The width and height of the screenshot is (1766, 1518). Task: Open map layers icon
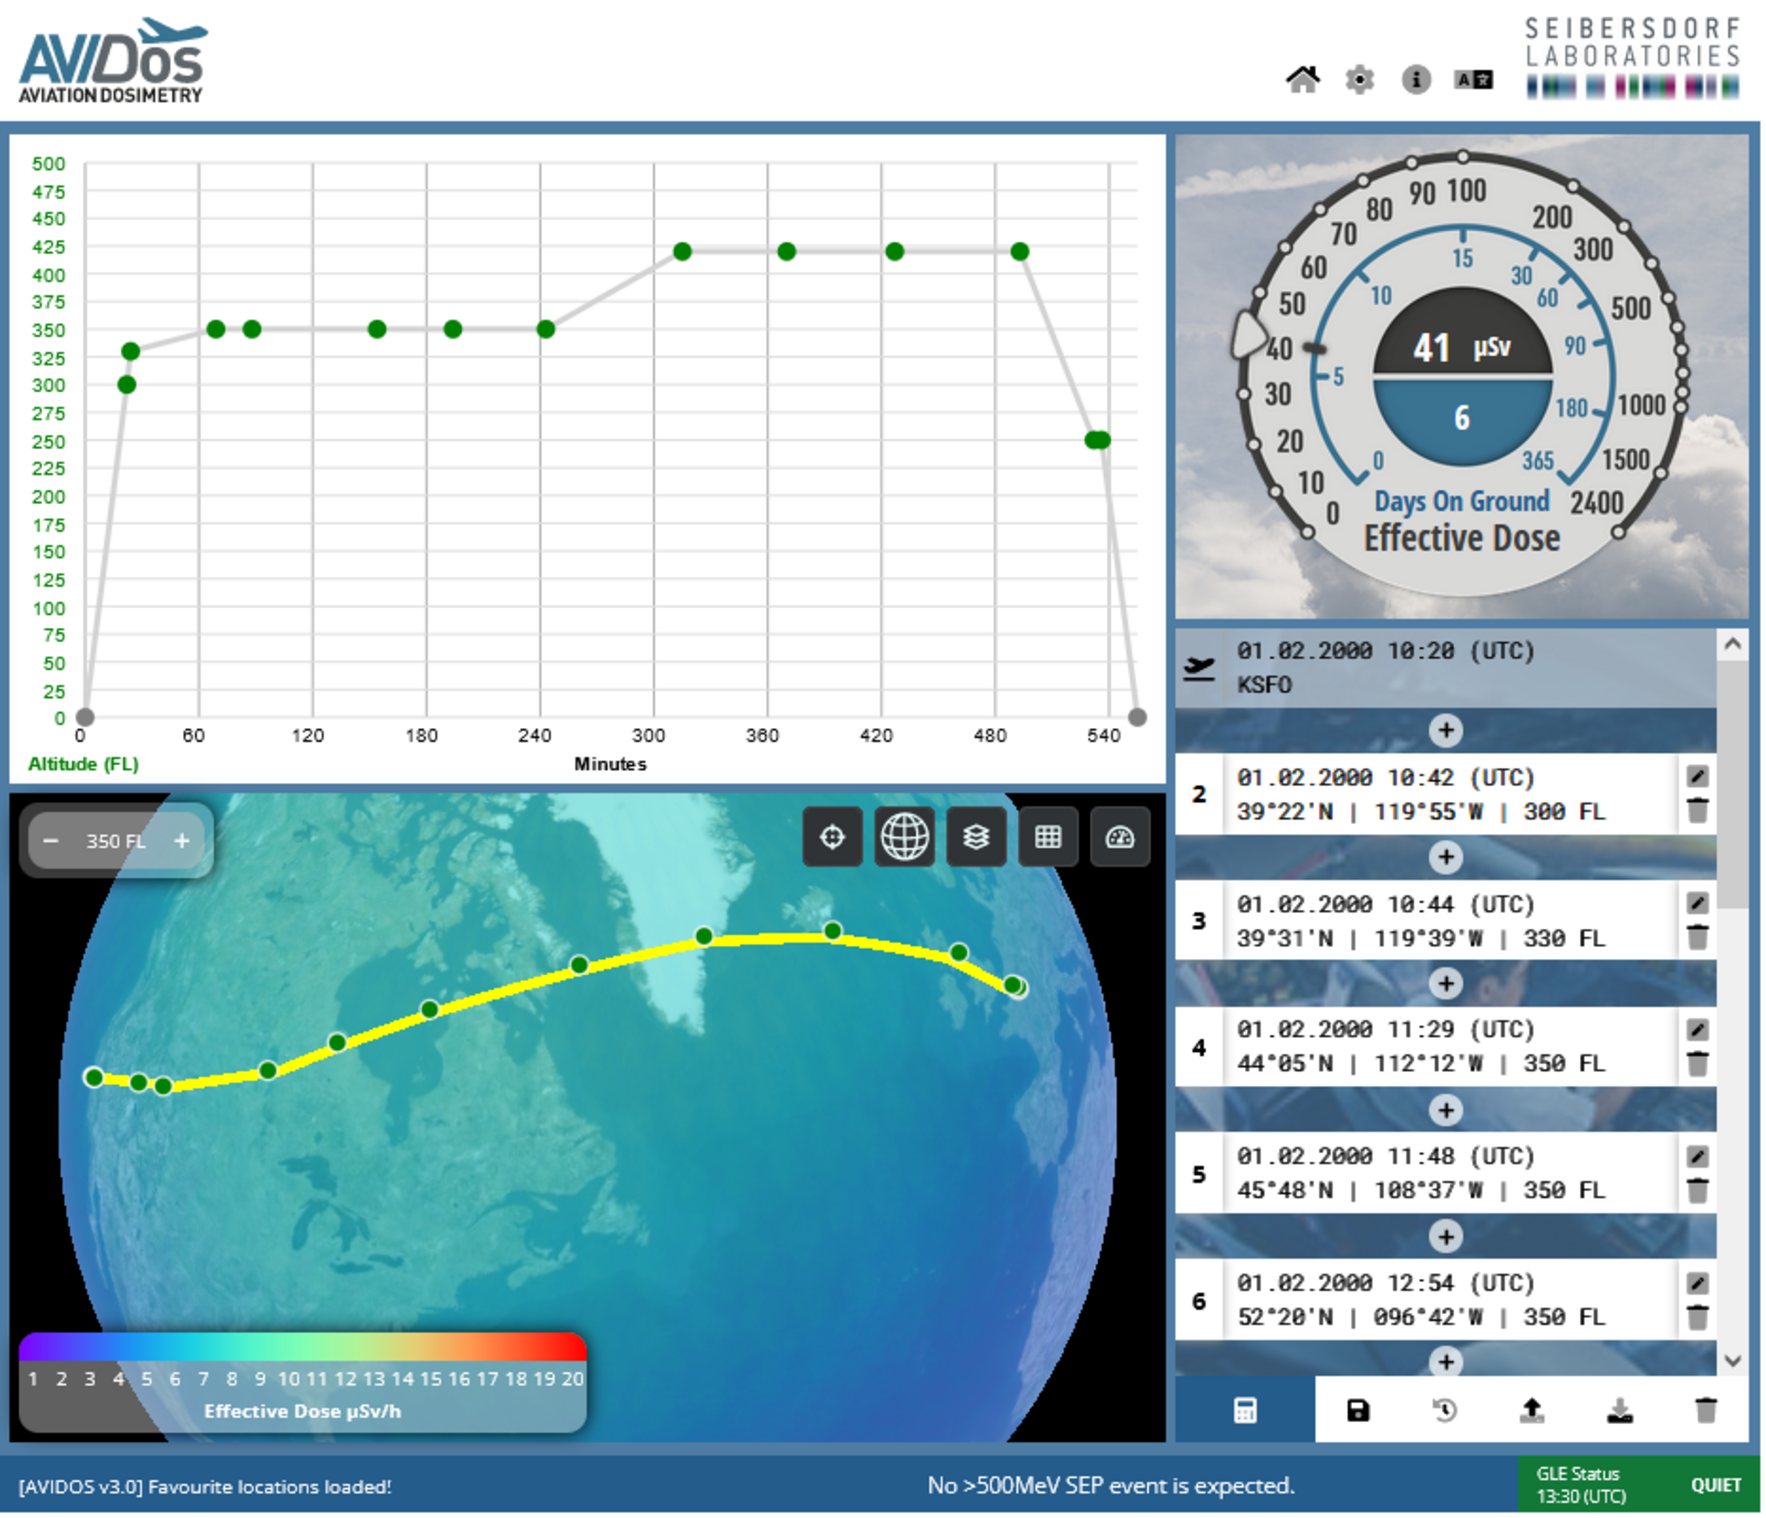pyautogui.click(x=976, y=836)
